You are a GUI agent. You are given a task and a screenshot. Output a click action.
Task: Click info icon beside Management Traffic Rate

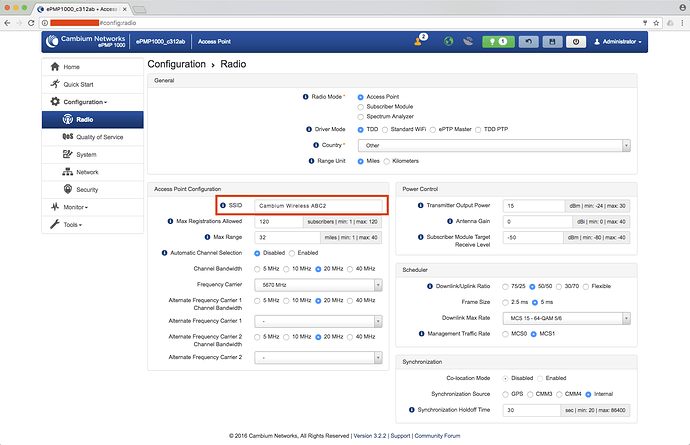(x=421, y=334)
